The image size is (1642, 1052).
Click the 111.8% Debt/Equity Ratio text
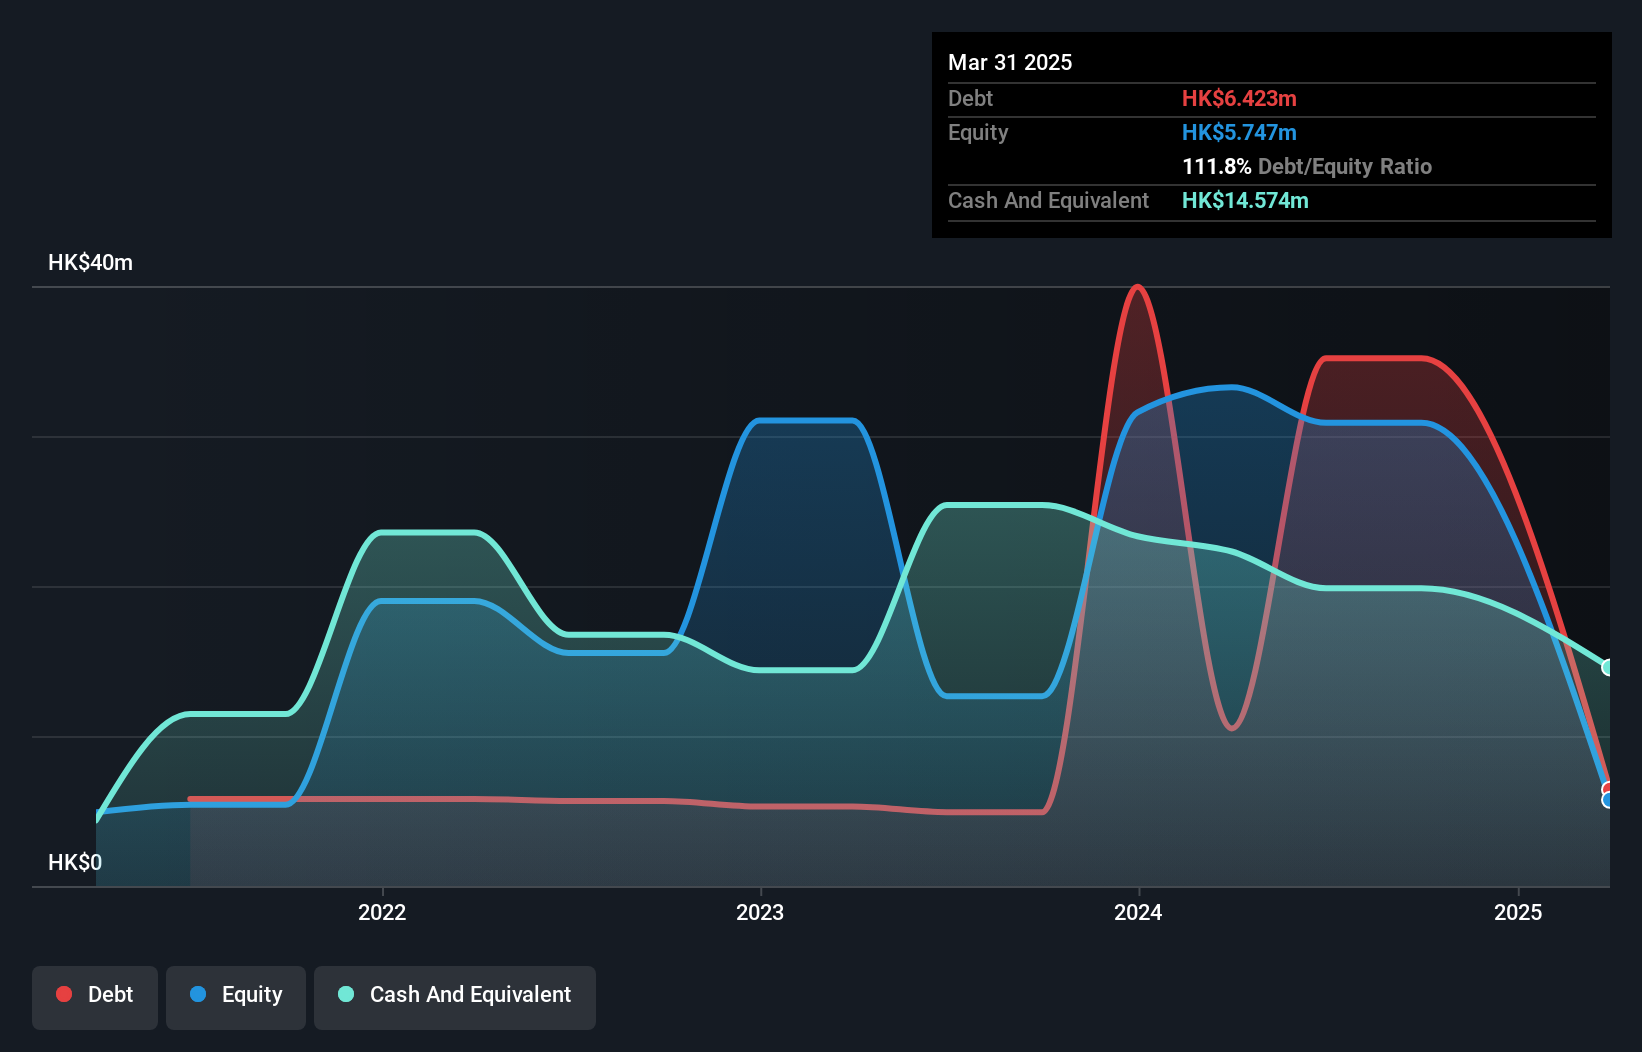[1307, 167]
